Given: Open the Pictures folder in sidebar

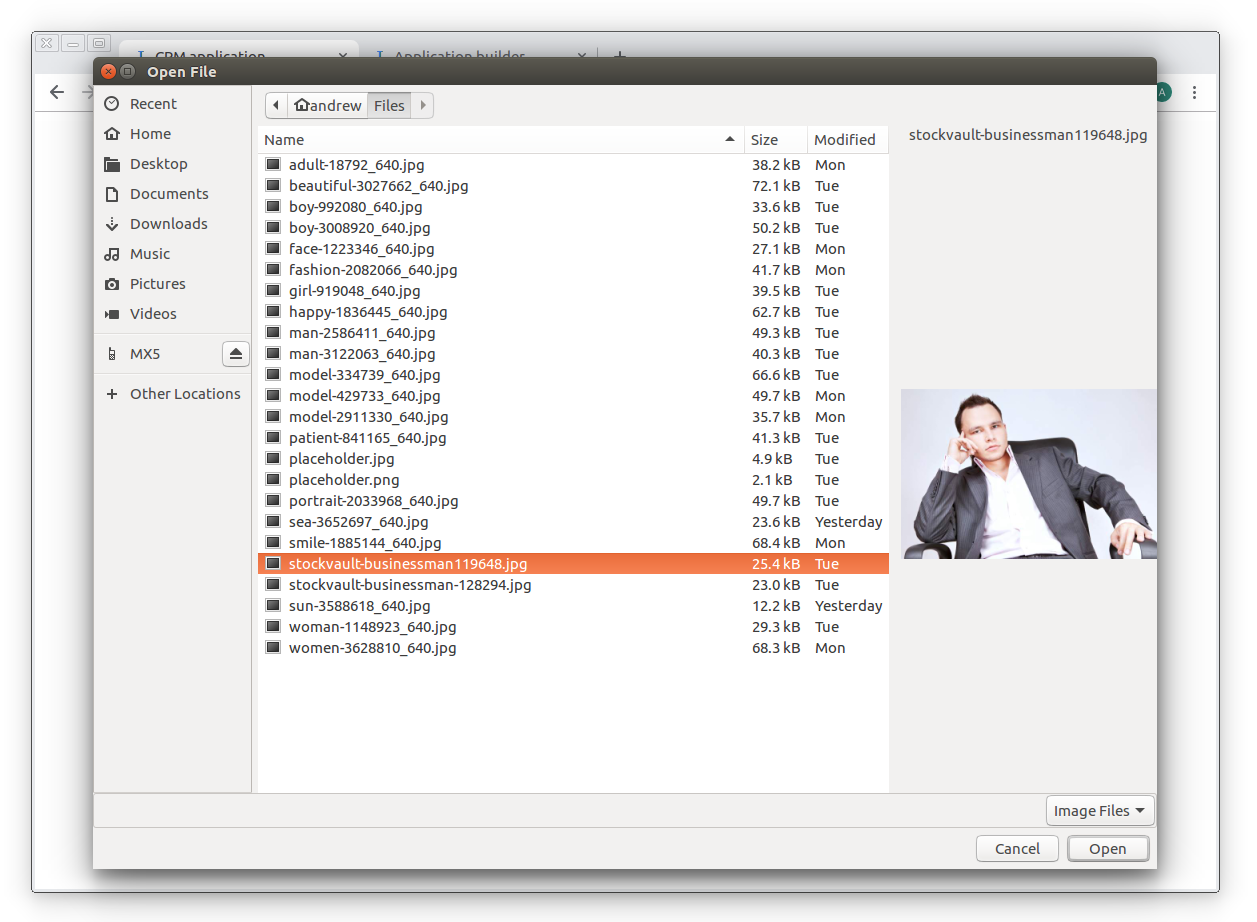Looking at the screenshot, I should 157,284.
